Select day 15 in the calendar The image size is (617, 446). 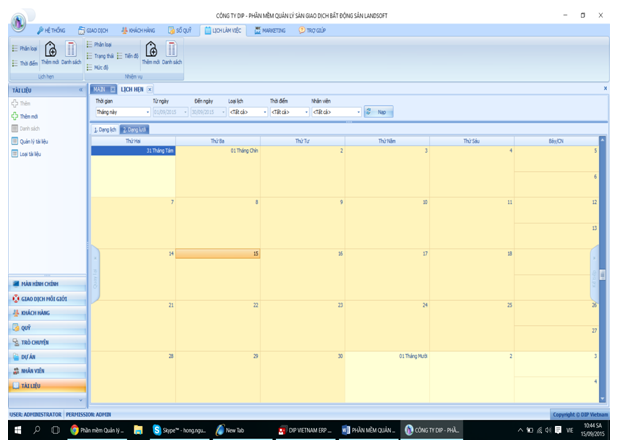coord(218,275)
